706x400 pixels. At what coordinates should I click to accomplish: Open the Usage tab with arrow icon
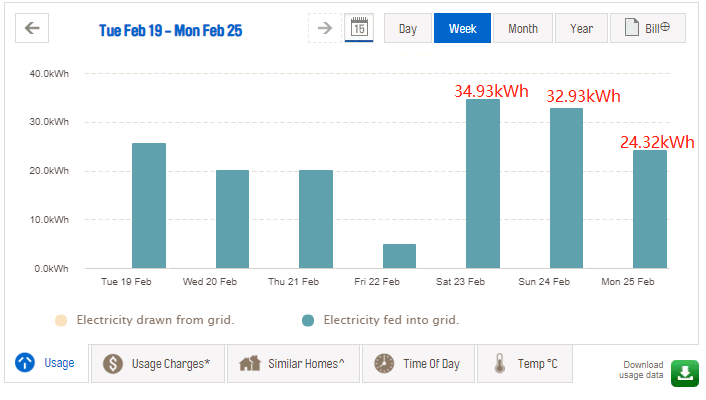[x=46, y=363]
